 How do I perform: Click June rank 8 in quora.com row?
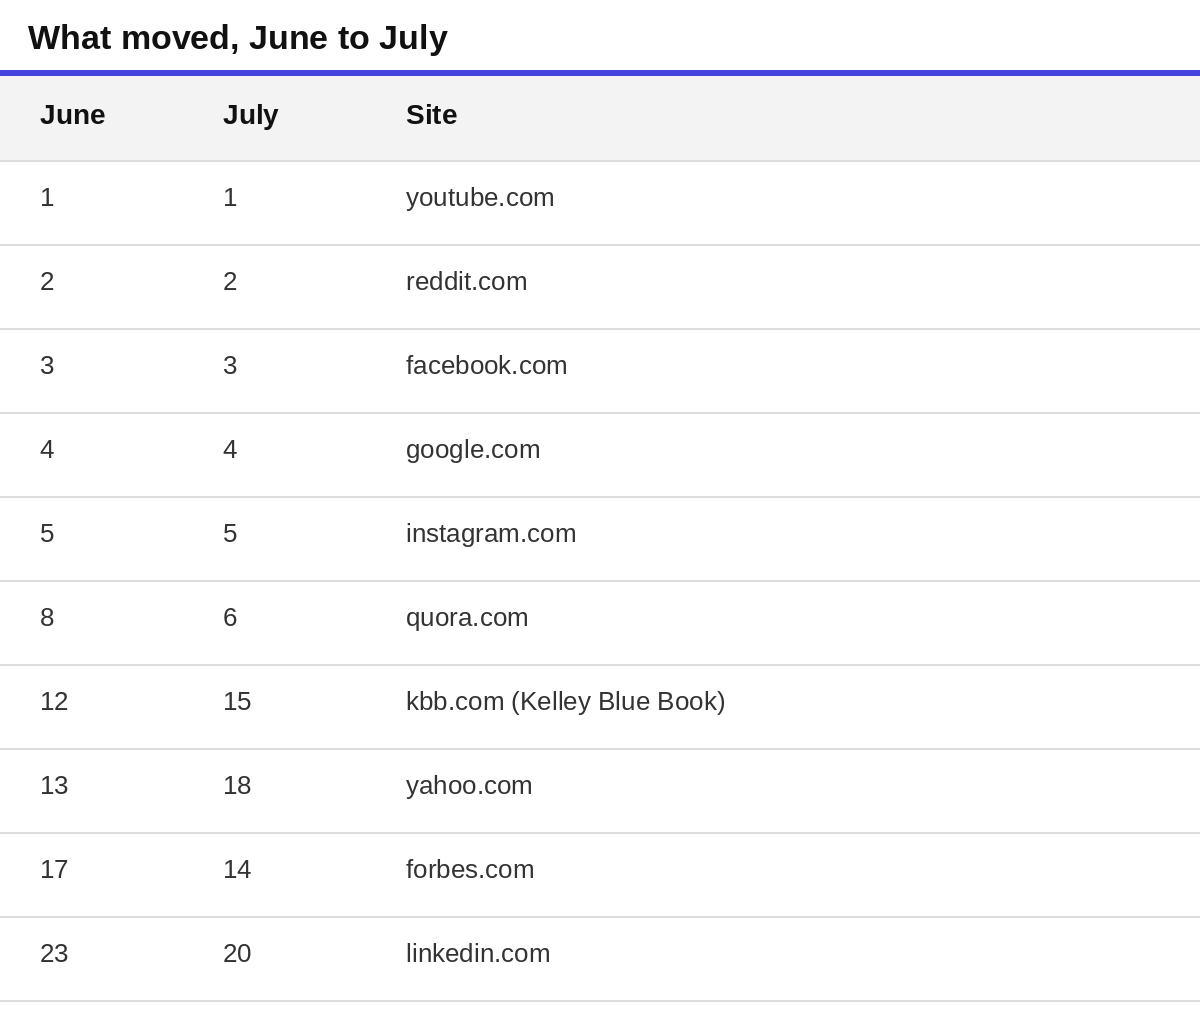coord(47,618)
